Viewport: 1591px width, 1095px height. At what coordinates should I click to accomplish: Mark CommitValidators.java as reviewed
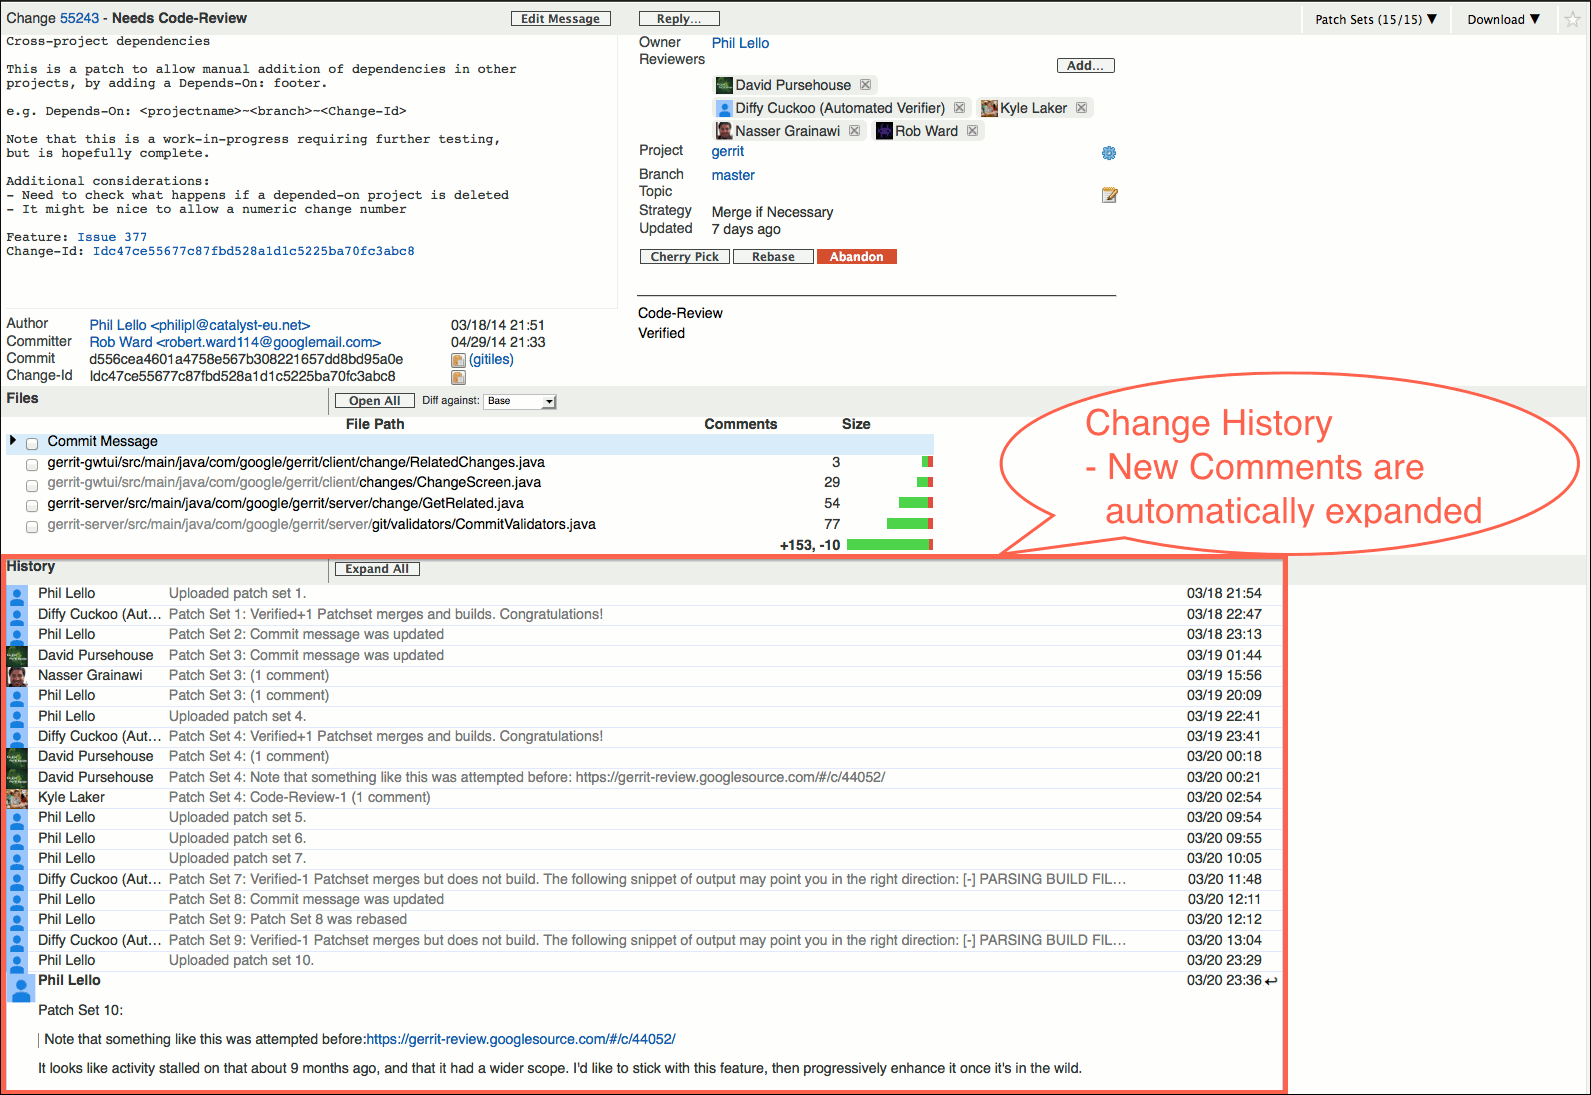[32, 526]
